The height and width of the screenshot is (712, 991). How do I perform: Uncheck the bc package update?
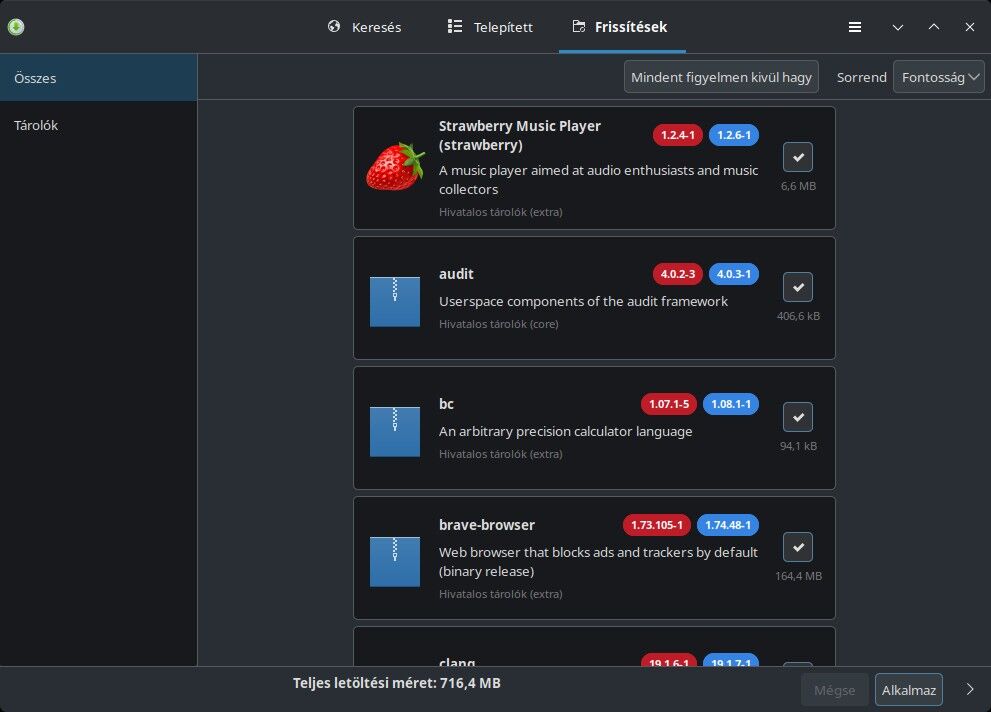tap(798, 417)
